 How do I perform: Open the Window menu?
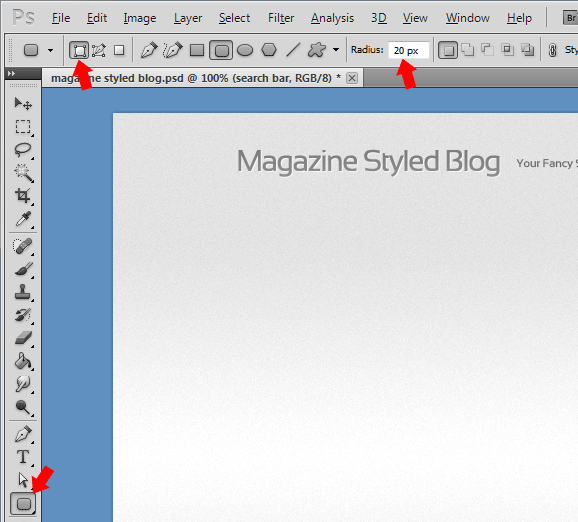coord(467,18)
